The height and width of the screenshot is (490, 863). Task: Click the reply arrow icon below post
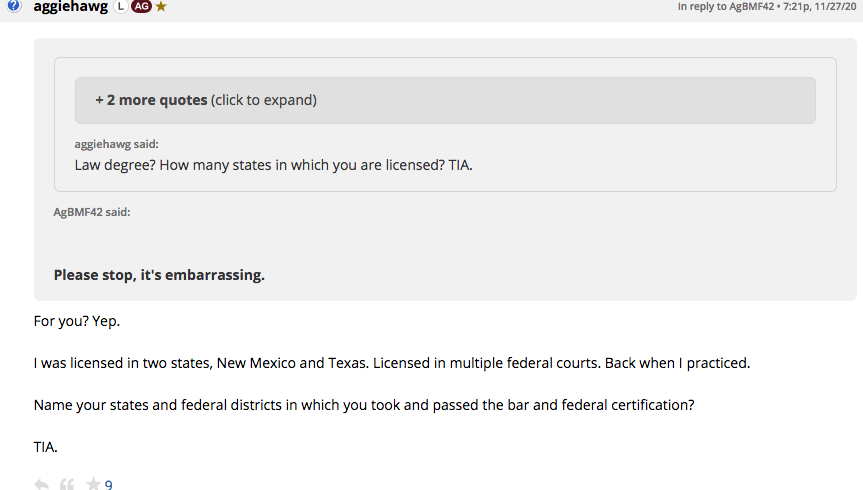[x=42, y=484]
